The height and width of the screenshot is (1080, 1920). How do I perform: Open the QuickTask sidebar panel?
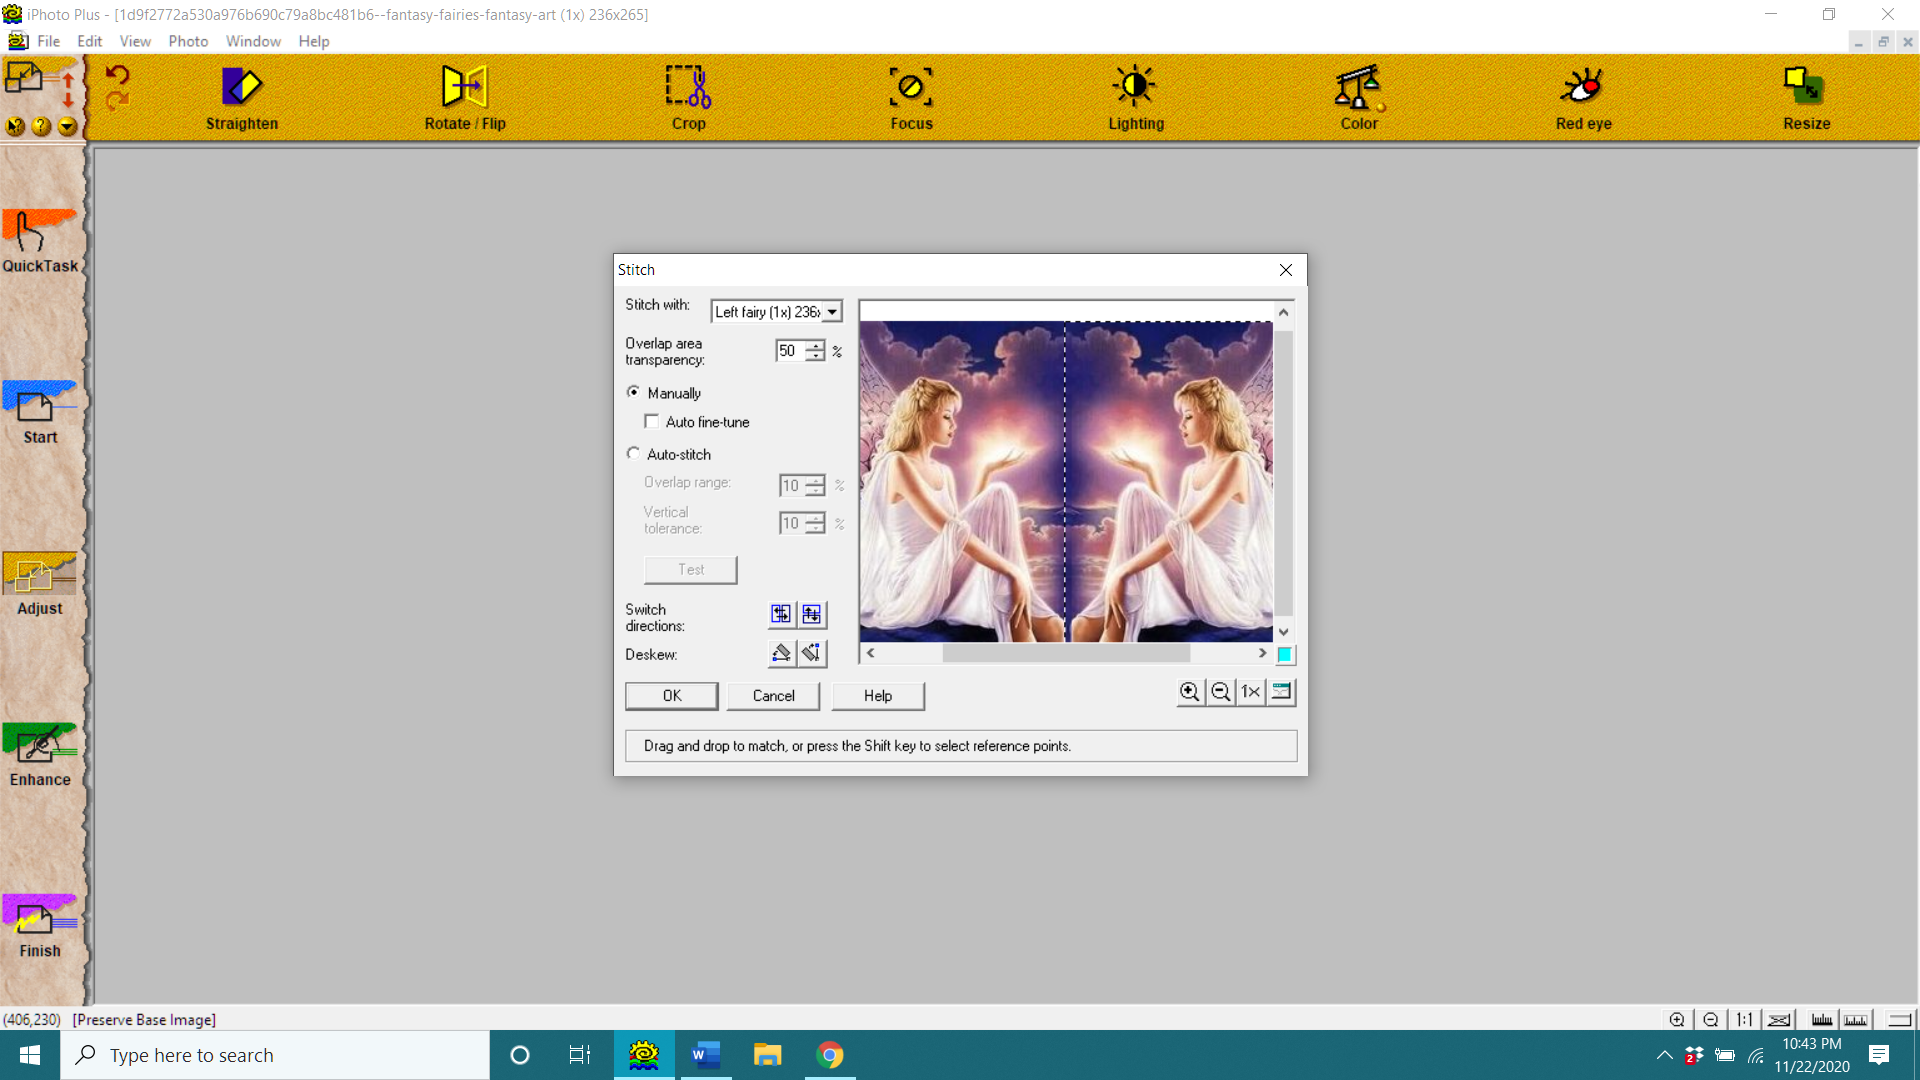40,241
